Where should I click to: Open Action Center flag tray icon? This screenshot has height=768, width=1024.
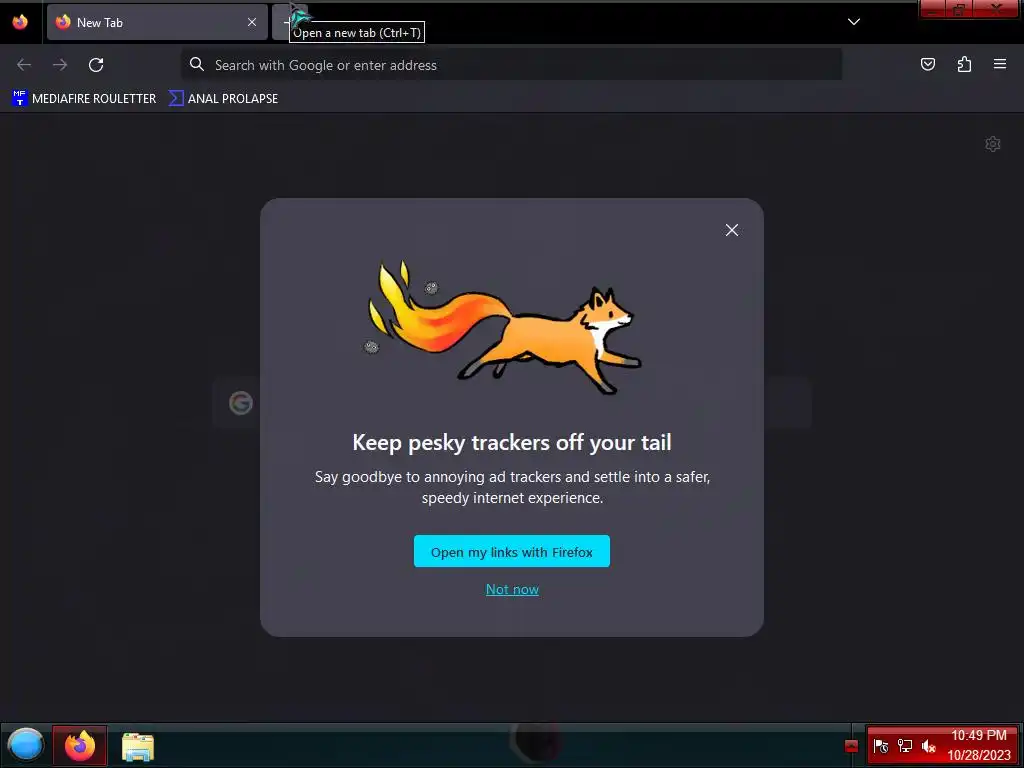point(881,746)
